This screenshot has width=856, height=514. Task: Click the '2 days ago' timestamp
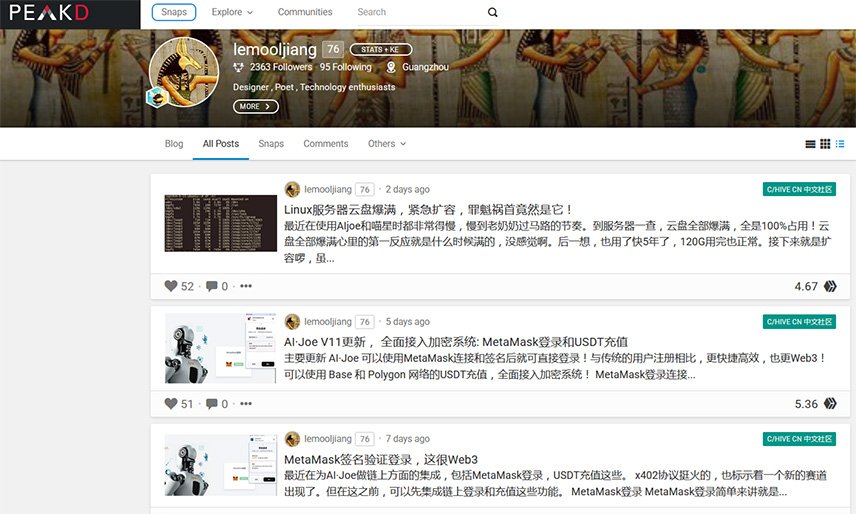click(x=407, y=189)
